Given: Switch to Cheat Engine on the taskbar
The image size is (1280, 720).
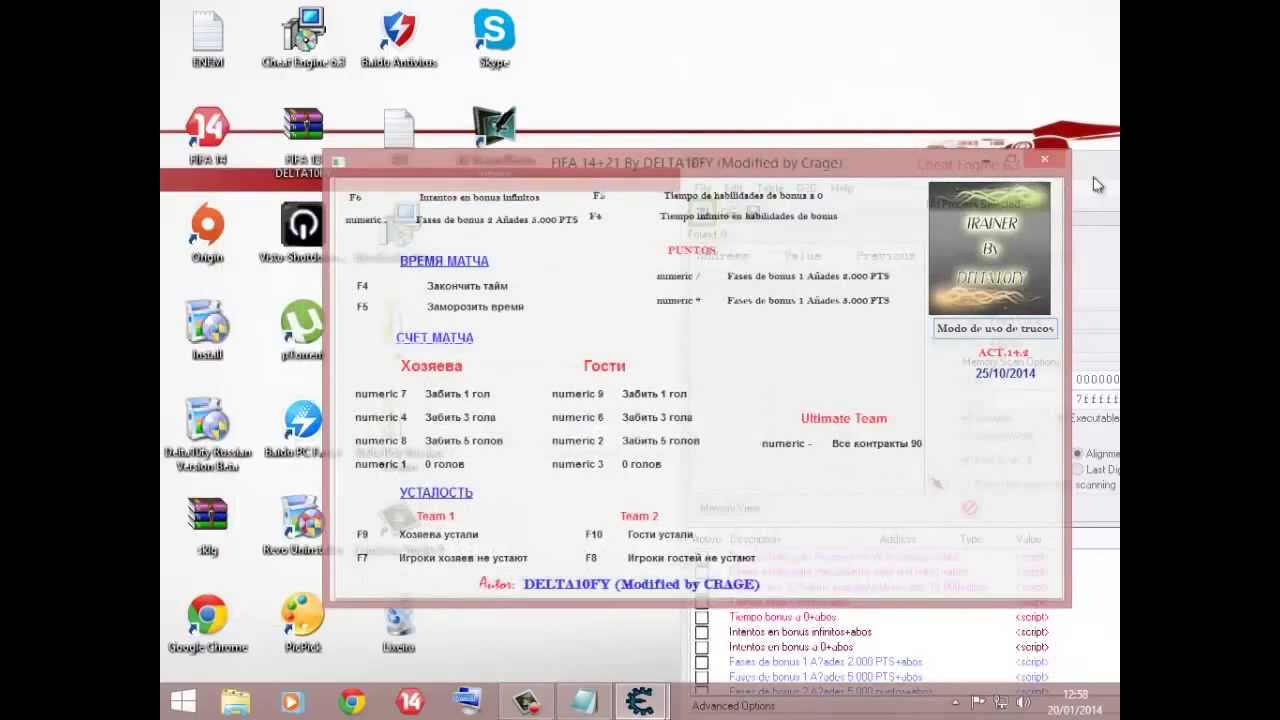Looking at the screenshot, I should coord(640,701).
